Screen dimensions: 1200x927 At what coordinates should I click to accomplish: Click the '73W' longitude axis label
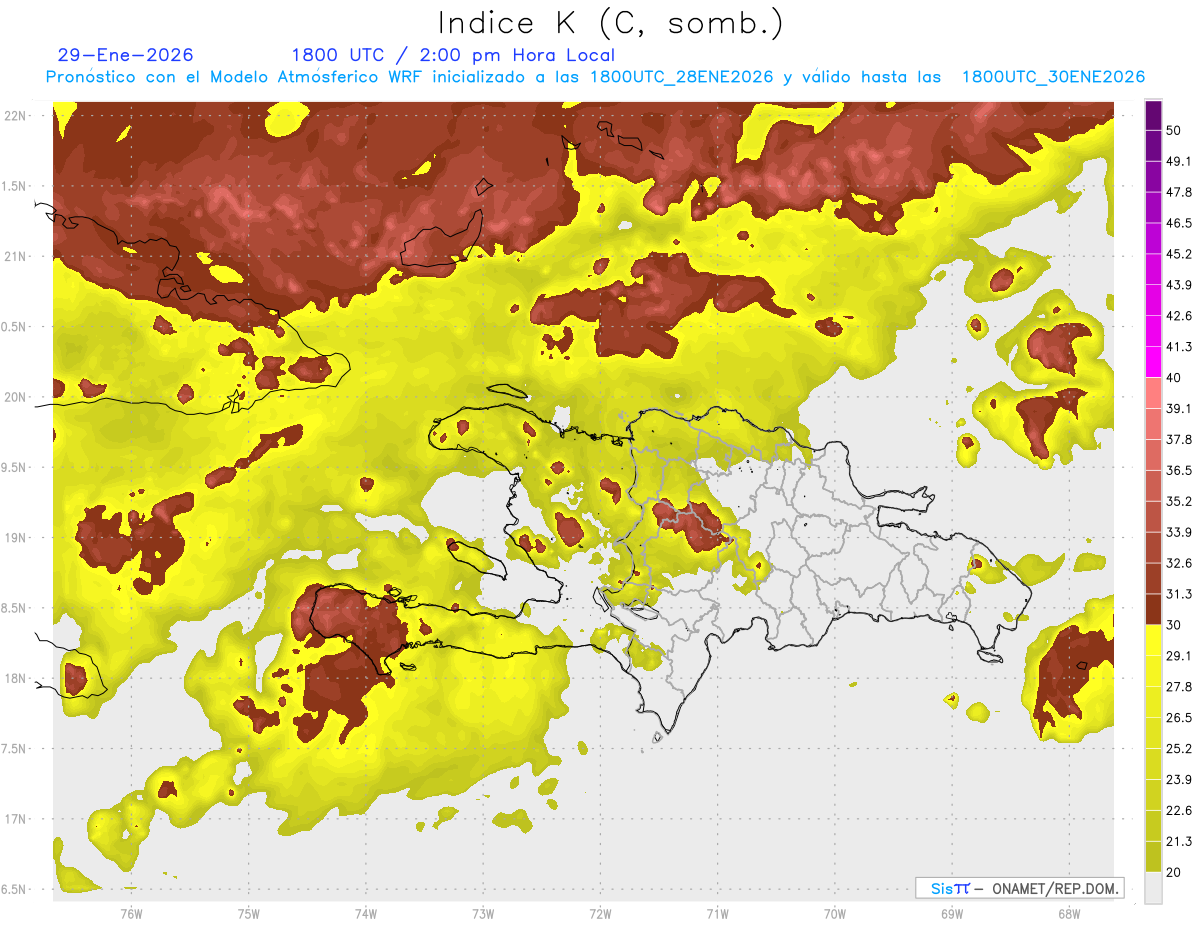tap(483, 914)
